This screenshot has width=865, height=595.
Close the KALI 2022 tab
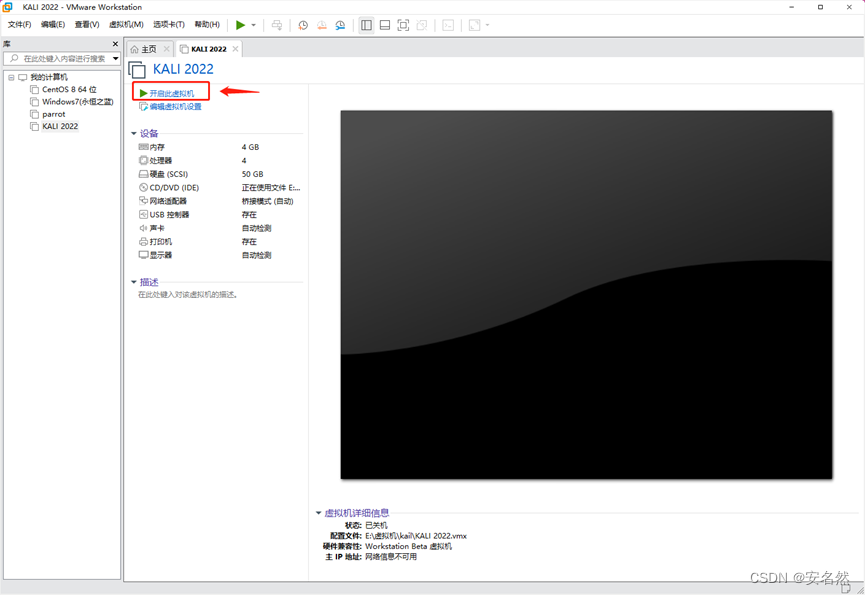(x=236, y=49)
